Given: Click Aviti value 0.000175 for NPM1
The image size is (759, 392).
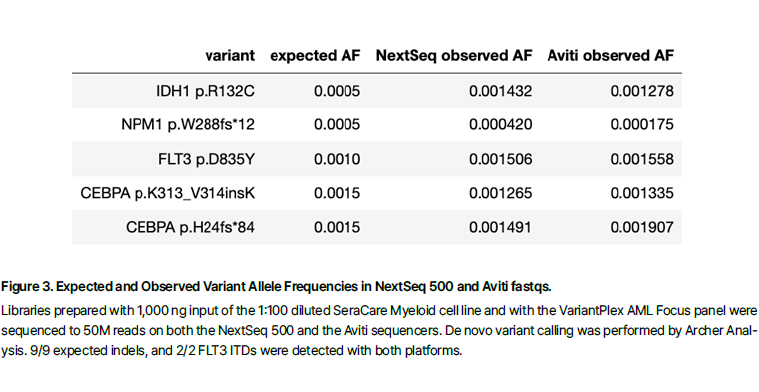Looking at the screenshot, I should (x=642, y=125).
